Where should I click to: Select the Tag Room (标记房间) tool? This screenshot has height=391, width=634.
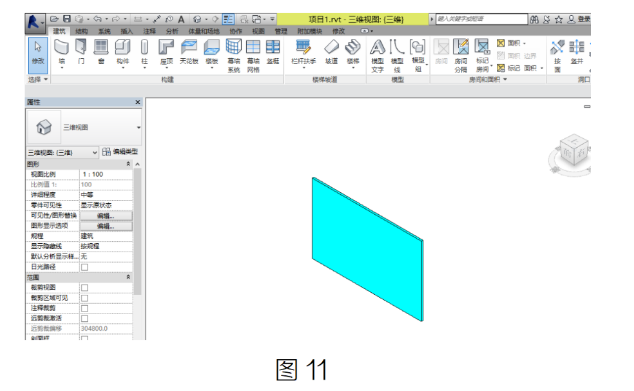(482, 55)
